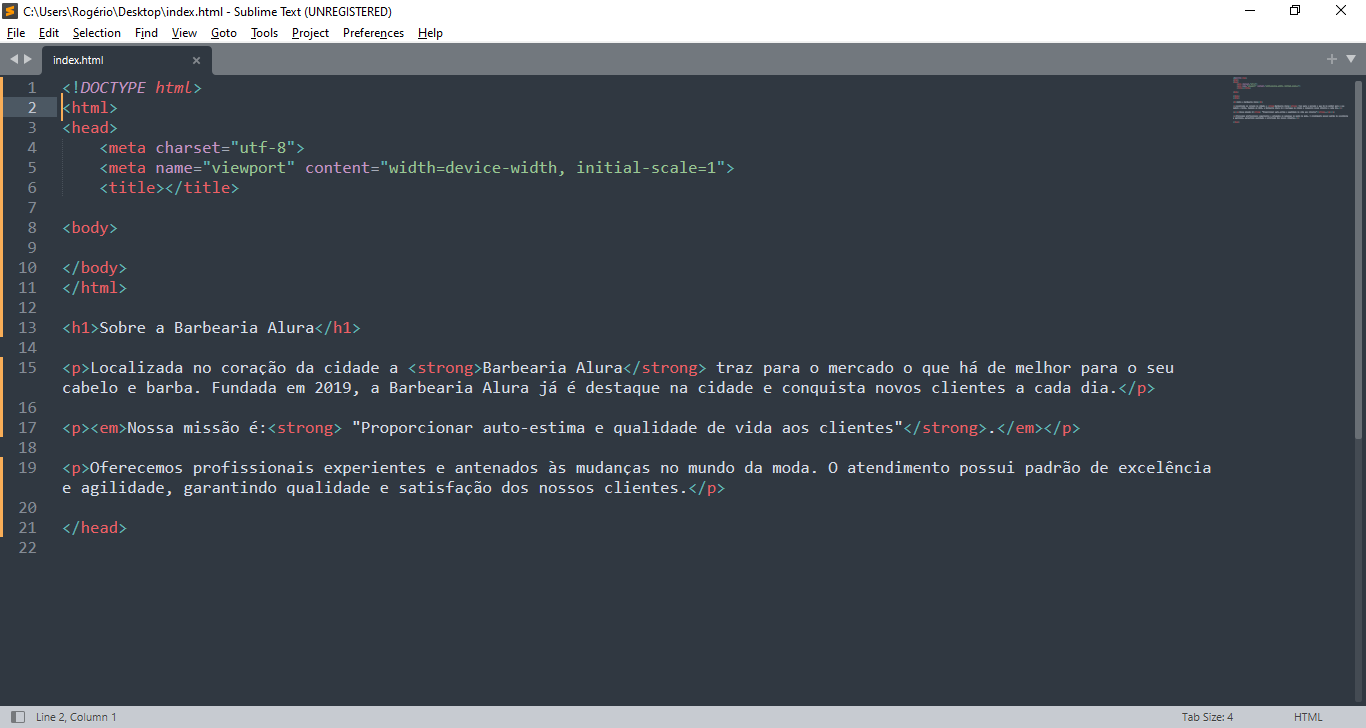Open the Project menu
The height and width of the screenshot is (728, 1366).
310,33
